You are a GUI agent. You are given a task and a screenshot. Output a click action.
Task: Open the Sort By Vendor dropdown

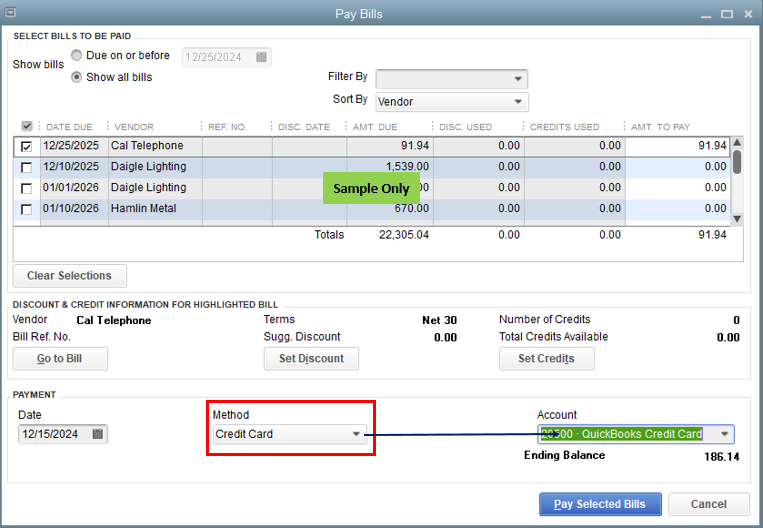(452, 102)
